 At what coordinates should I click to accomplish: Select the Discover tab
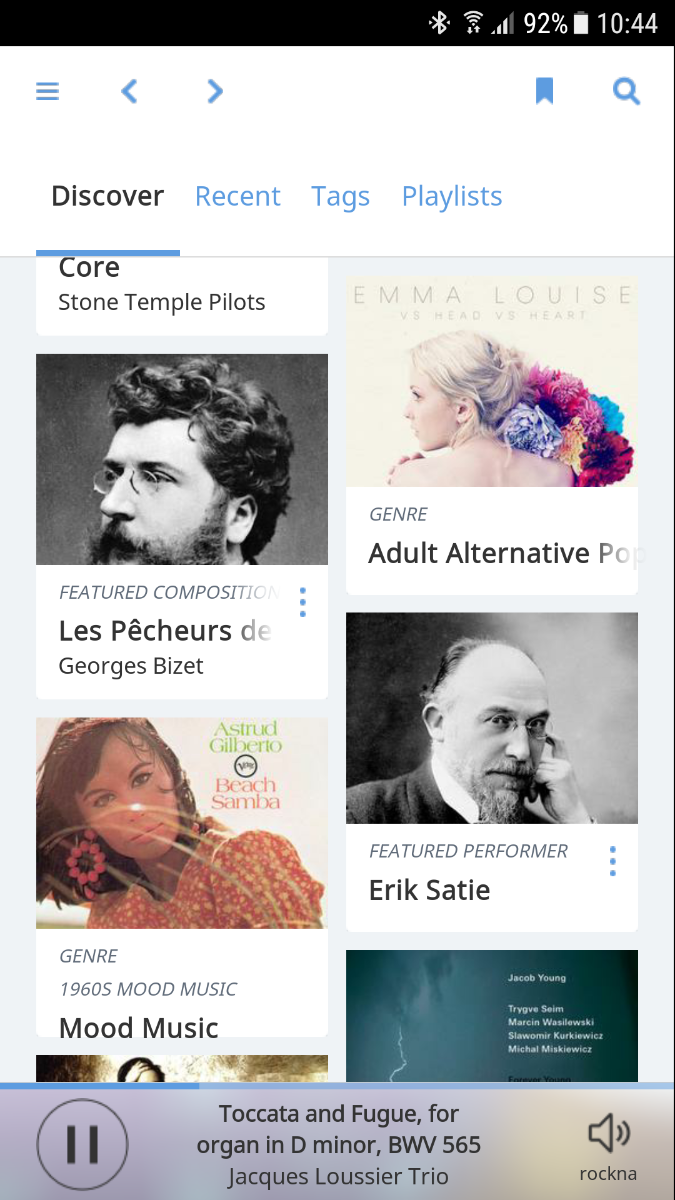(x=107, y=196)
